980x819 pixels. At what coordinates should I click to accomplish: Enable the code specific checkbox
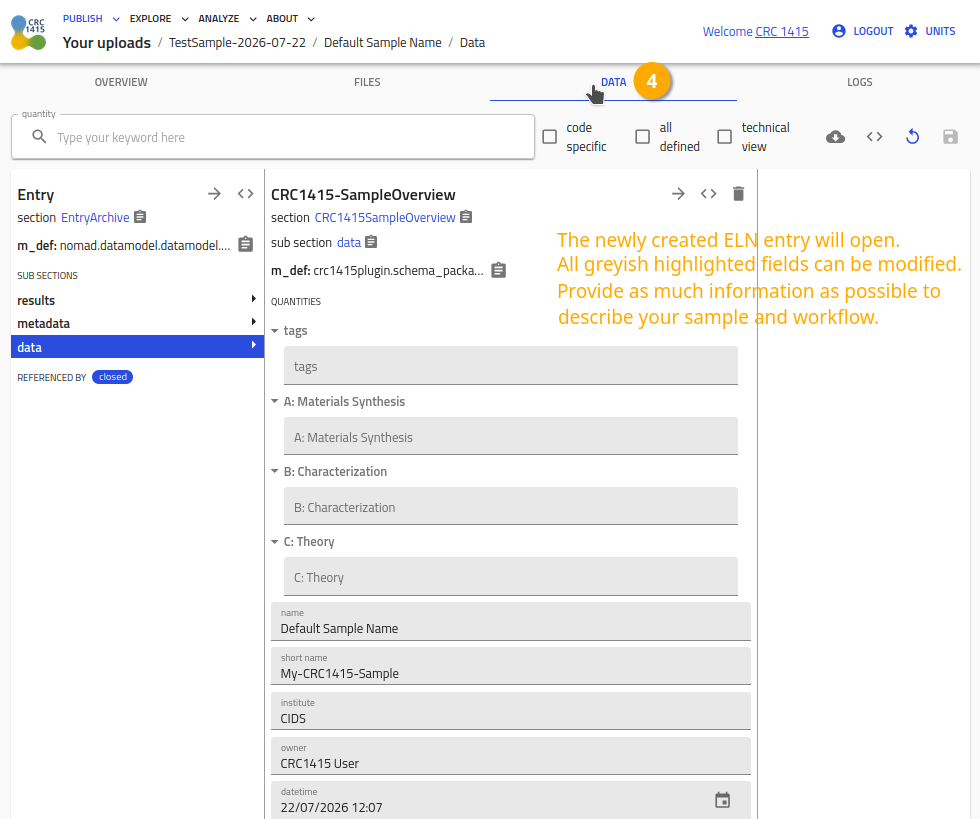pos(549,137)
